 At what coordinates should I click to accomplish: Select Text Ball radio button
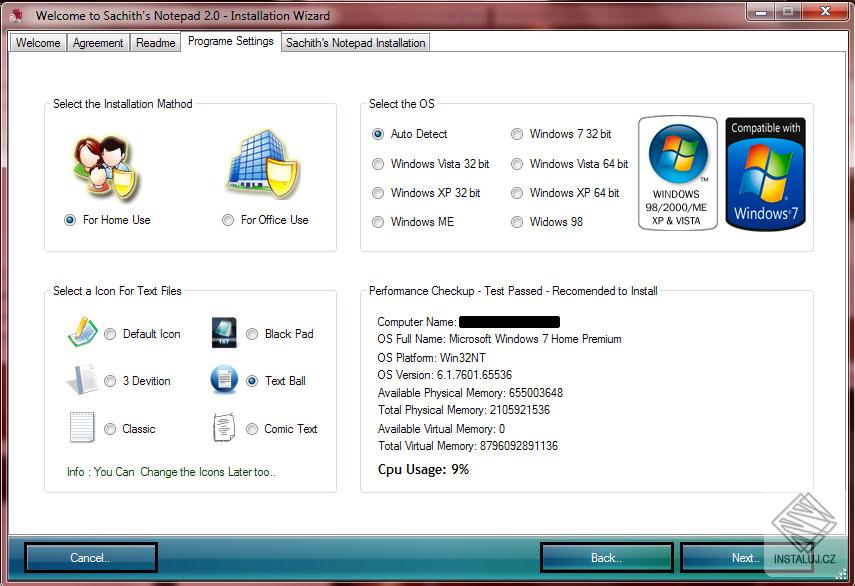(x=252, y=381)
